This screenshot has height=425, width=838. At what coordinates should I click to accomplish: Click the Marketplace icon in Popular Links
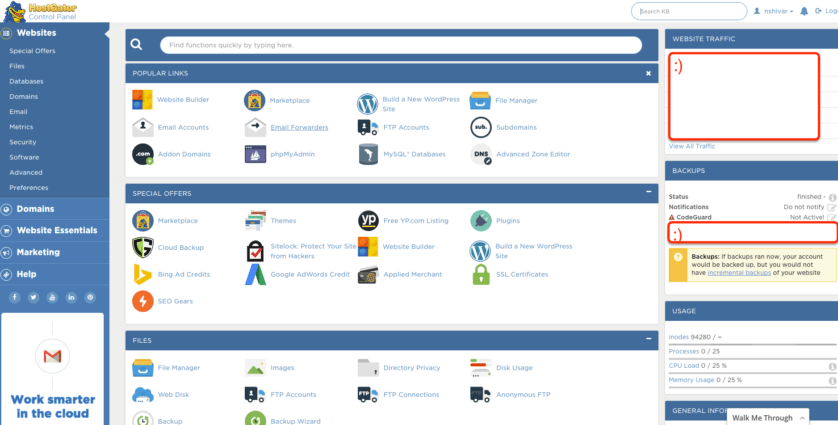click(254, 101)
